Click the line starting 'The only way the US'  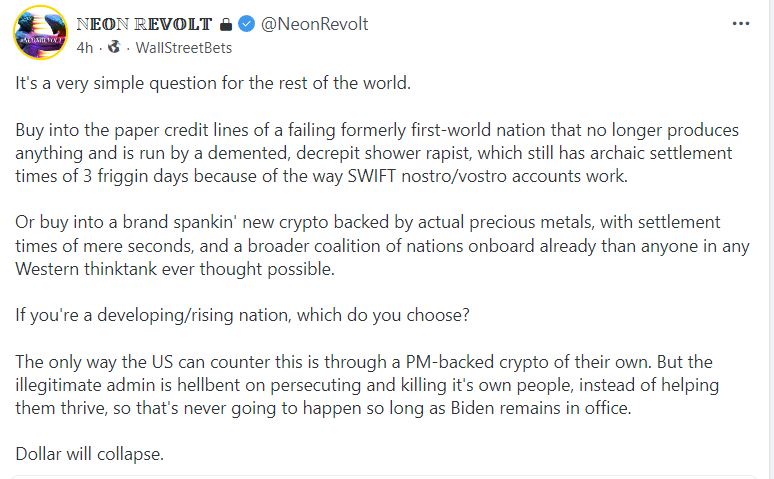point(364,362)
